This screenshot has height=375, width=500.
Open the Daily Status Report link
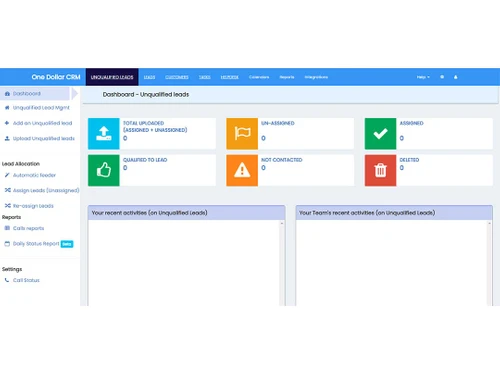coord(36,244)
